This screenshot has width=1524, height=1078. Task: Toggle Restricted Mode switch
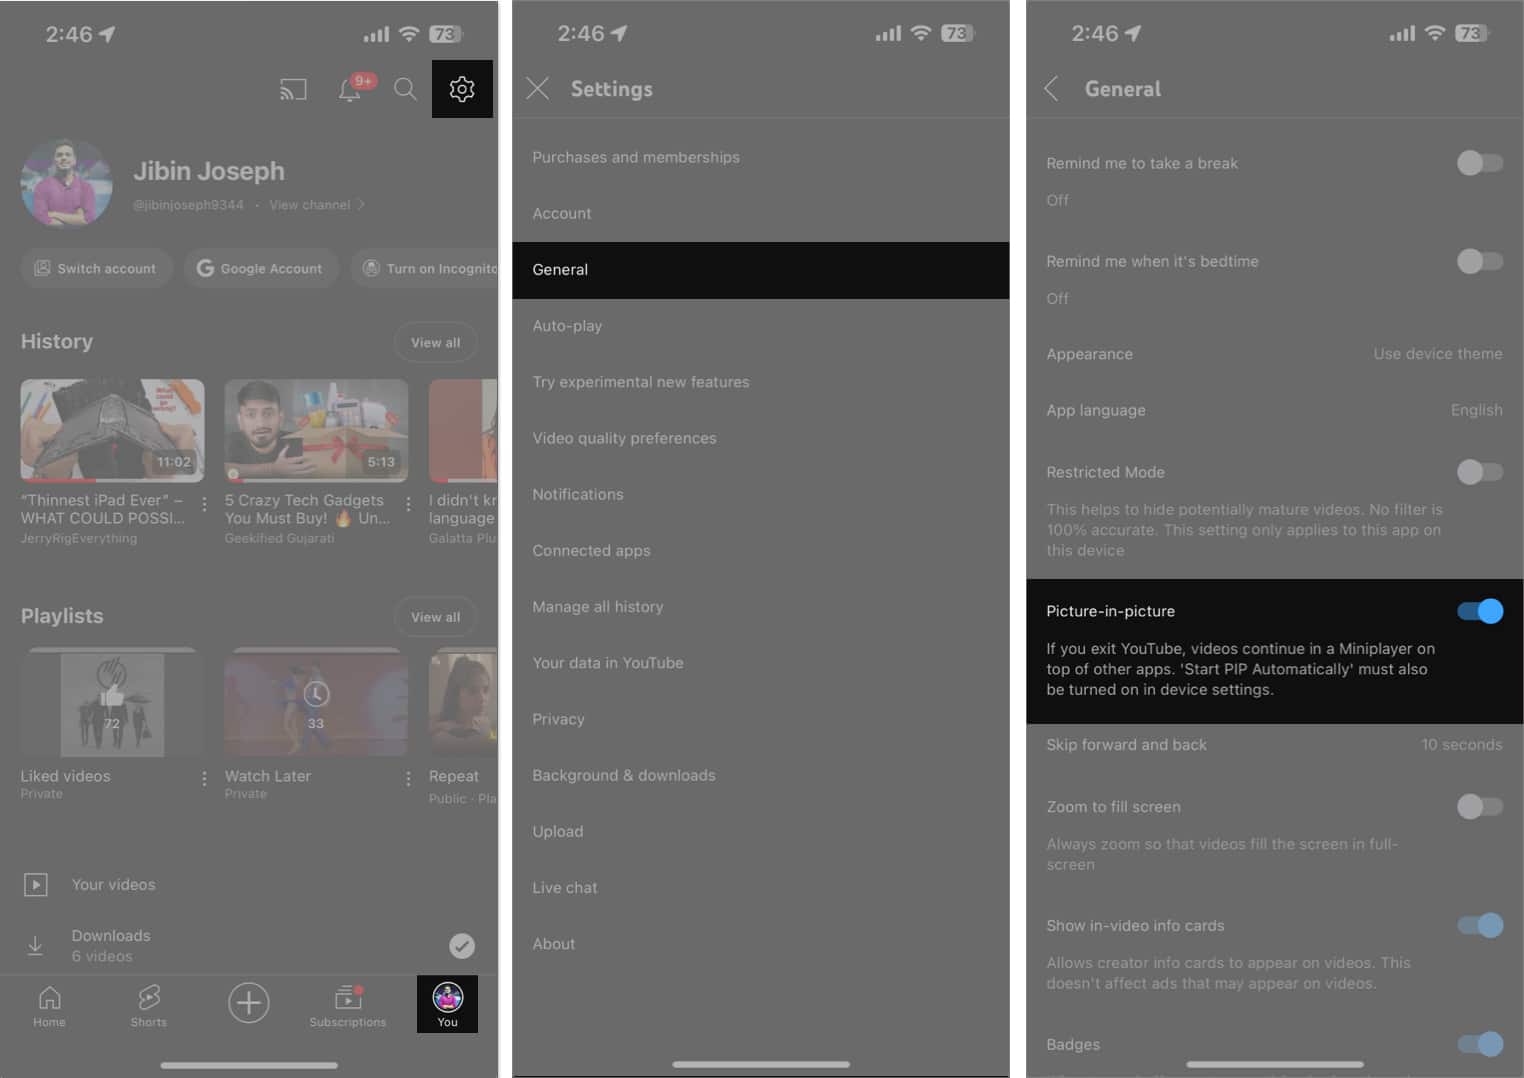click(1479, 472)
